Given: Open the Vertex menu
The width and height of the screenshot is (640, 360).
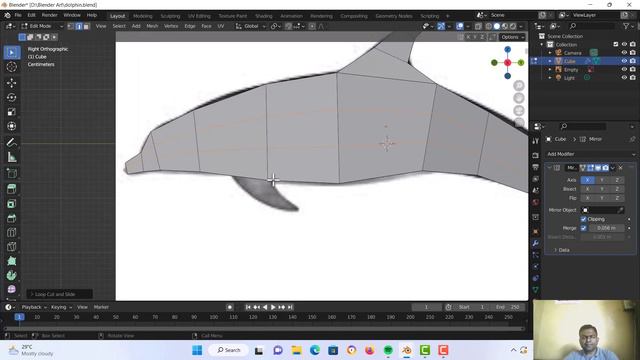Looking at the screenshot, I should tap(171, 26).
